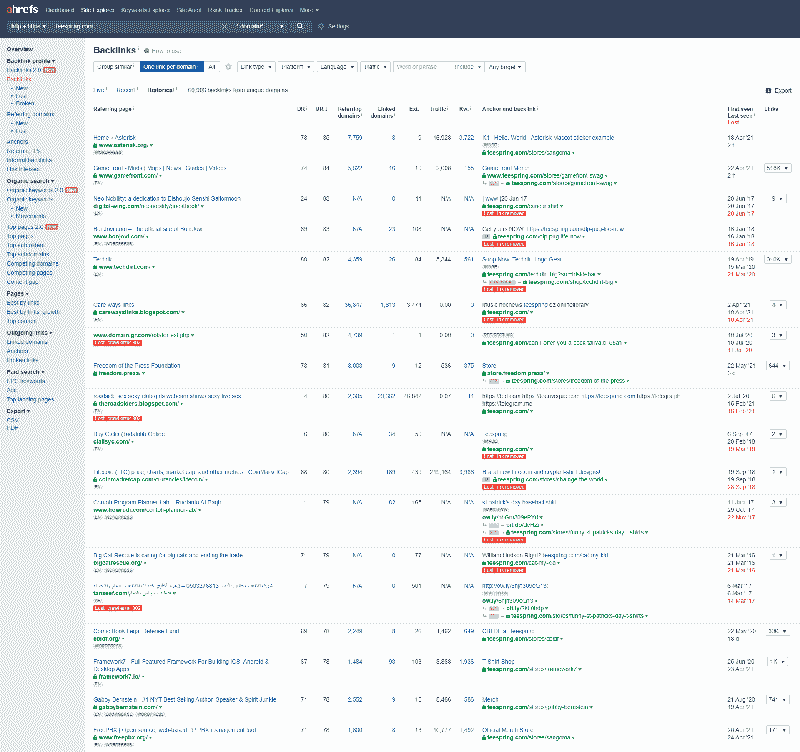Open the www.asterisk.org URL link
Screen dimensions: 800x752
click(123, 145)
